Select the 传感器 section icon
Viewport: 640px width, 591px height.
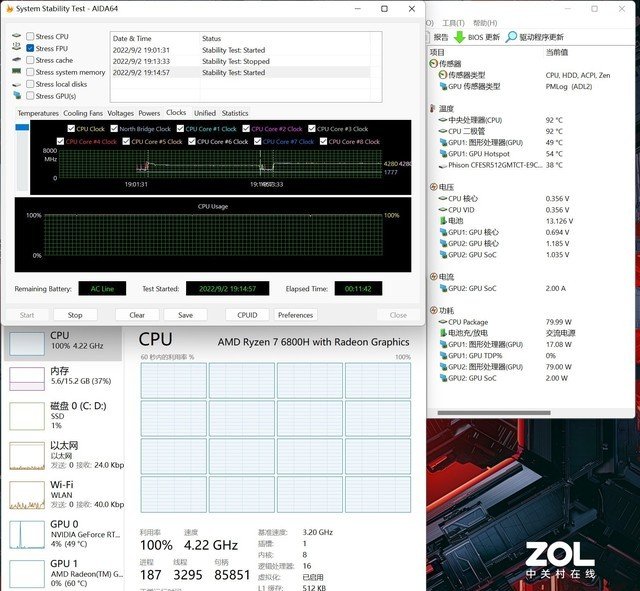point(433,64)
